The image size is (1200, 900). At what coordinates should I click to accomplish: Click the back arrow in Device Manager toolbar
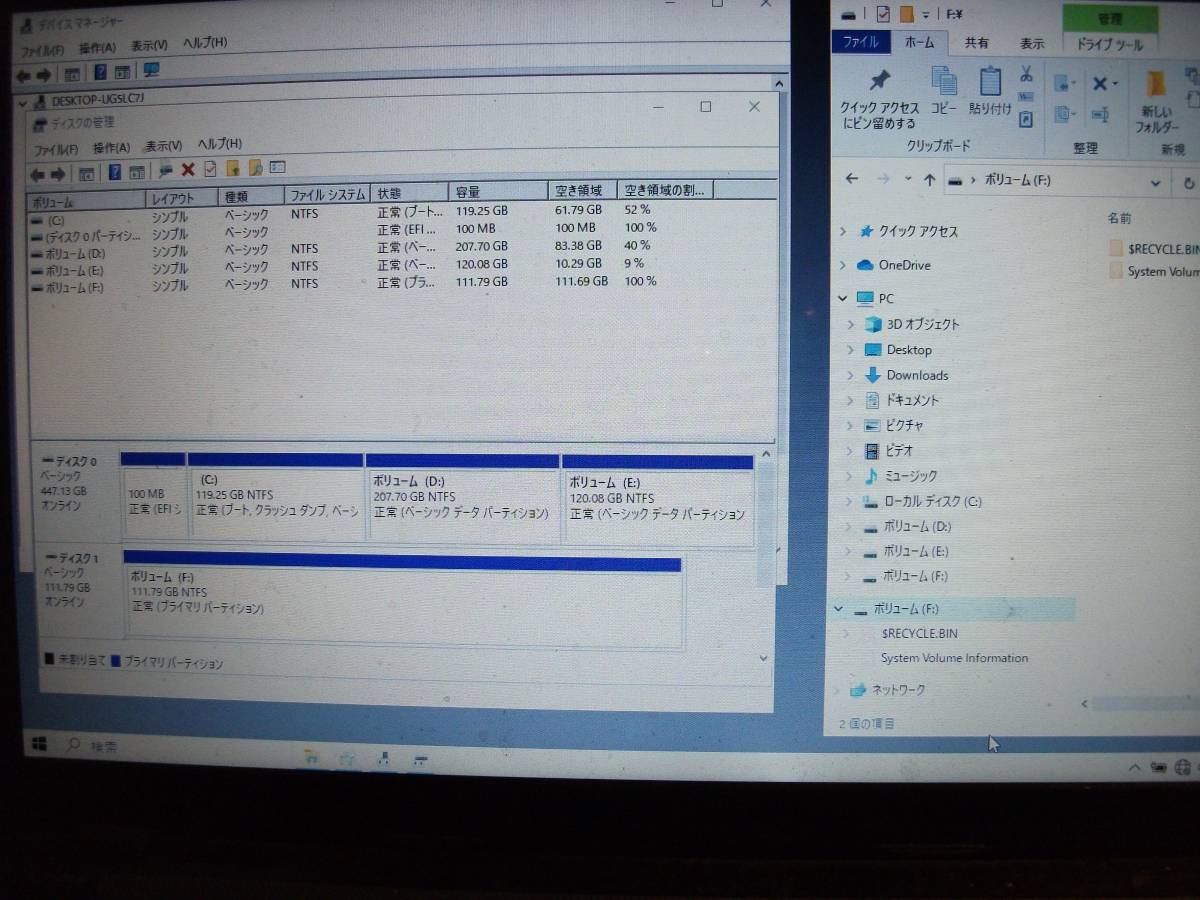(23, 75)
